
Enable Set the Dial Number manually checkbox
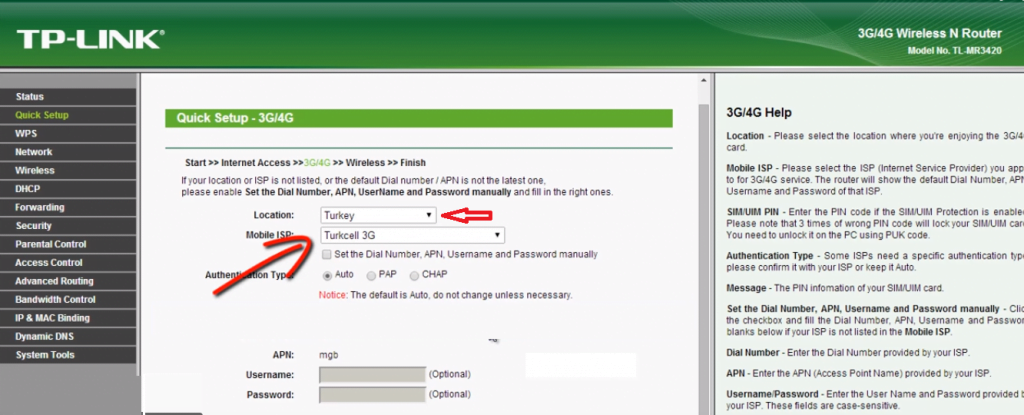[327, 254]
